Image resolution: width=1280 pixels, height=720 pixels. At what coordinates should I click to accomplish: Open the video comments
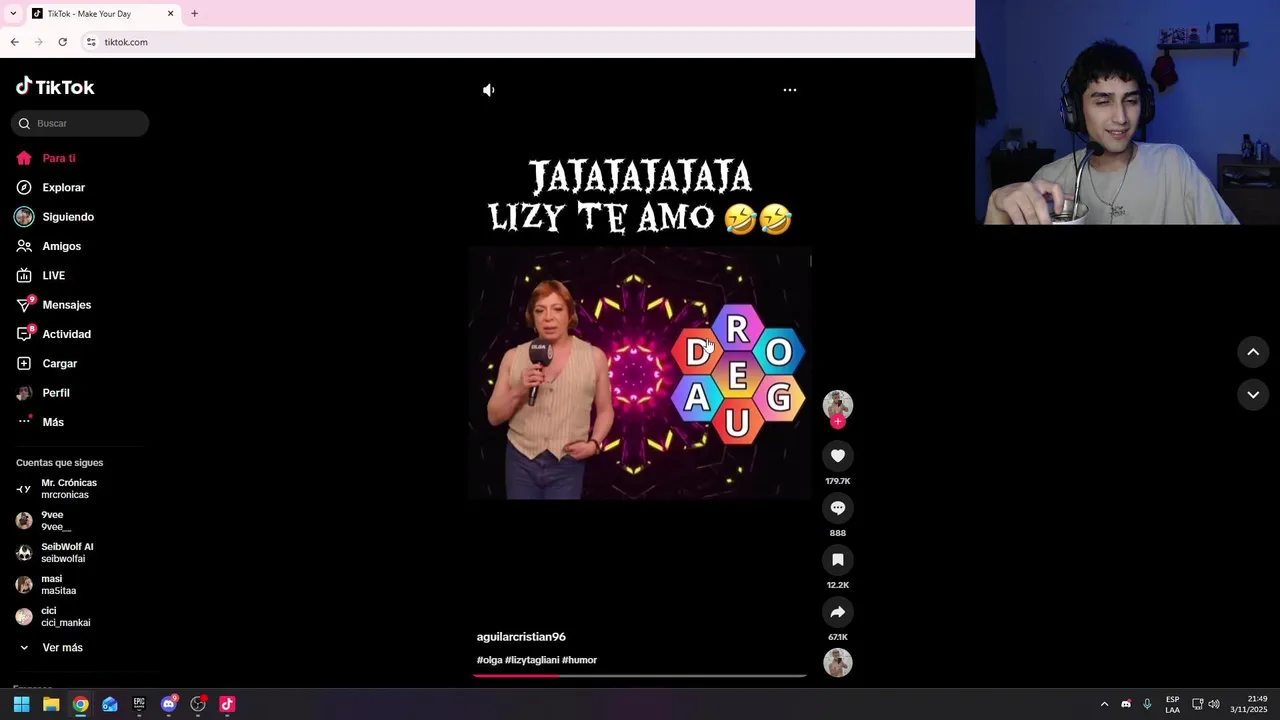coord(838,508)
